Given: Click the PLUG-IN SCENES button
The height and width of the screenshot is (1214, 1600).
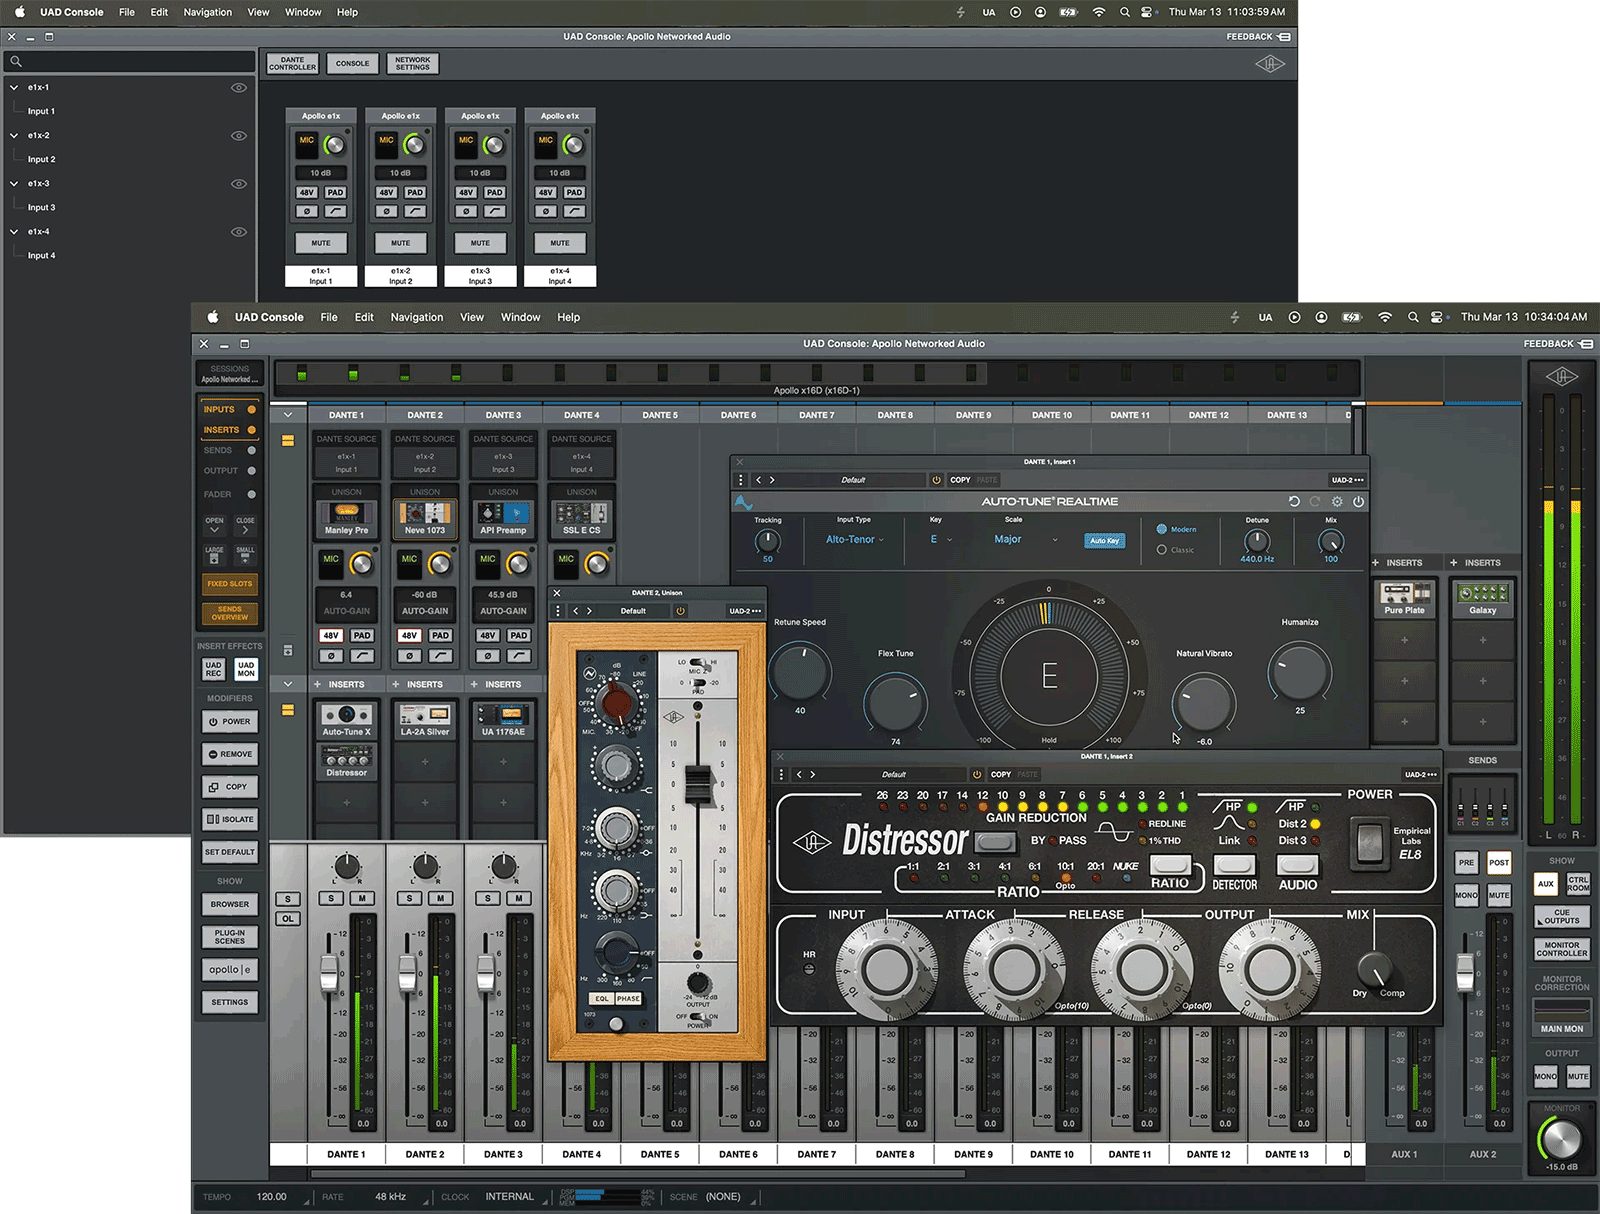Looking at the screenshot, I should point(230,937).
